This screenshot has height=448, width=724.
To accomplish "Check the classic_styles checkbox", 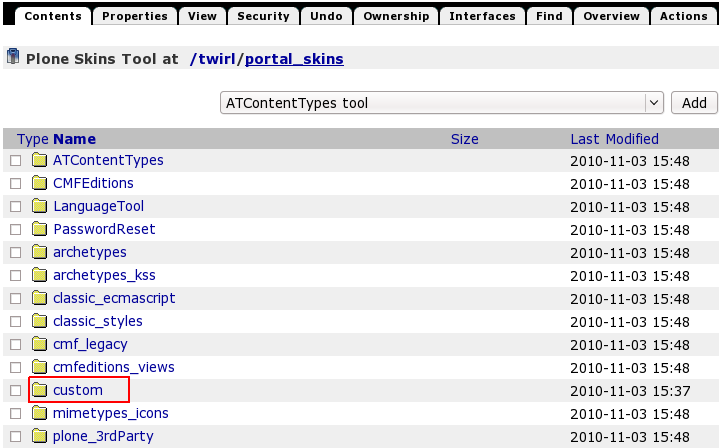I will (x=16, y=321).
